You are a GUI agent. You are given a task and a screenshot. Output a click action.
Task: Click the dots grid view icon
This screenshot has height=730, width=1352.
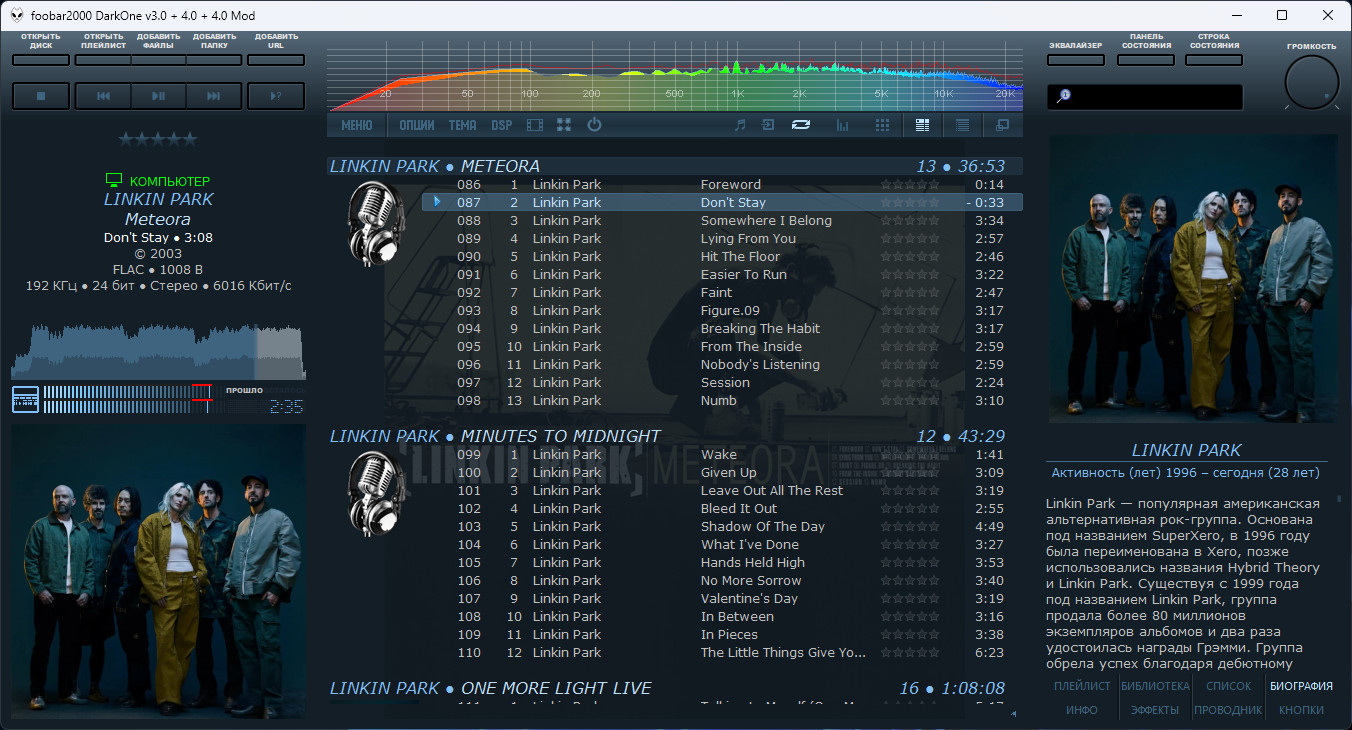(x=882, y=125)
